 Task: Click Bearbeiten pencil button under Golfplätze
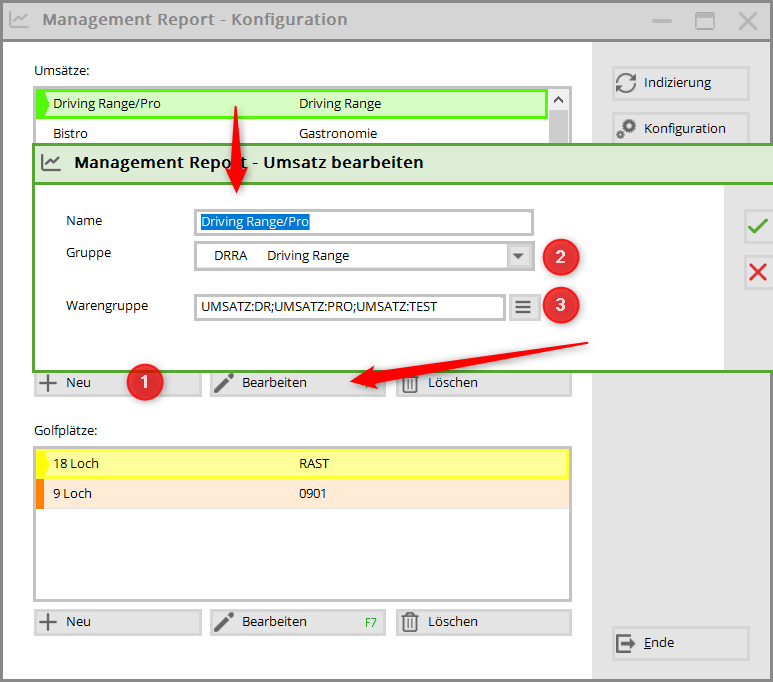pyautogui.click(x=297, y=622)
